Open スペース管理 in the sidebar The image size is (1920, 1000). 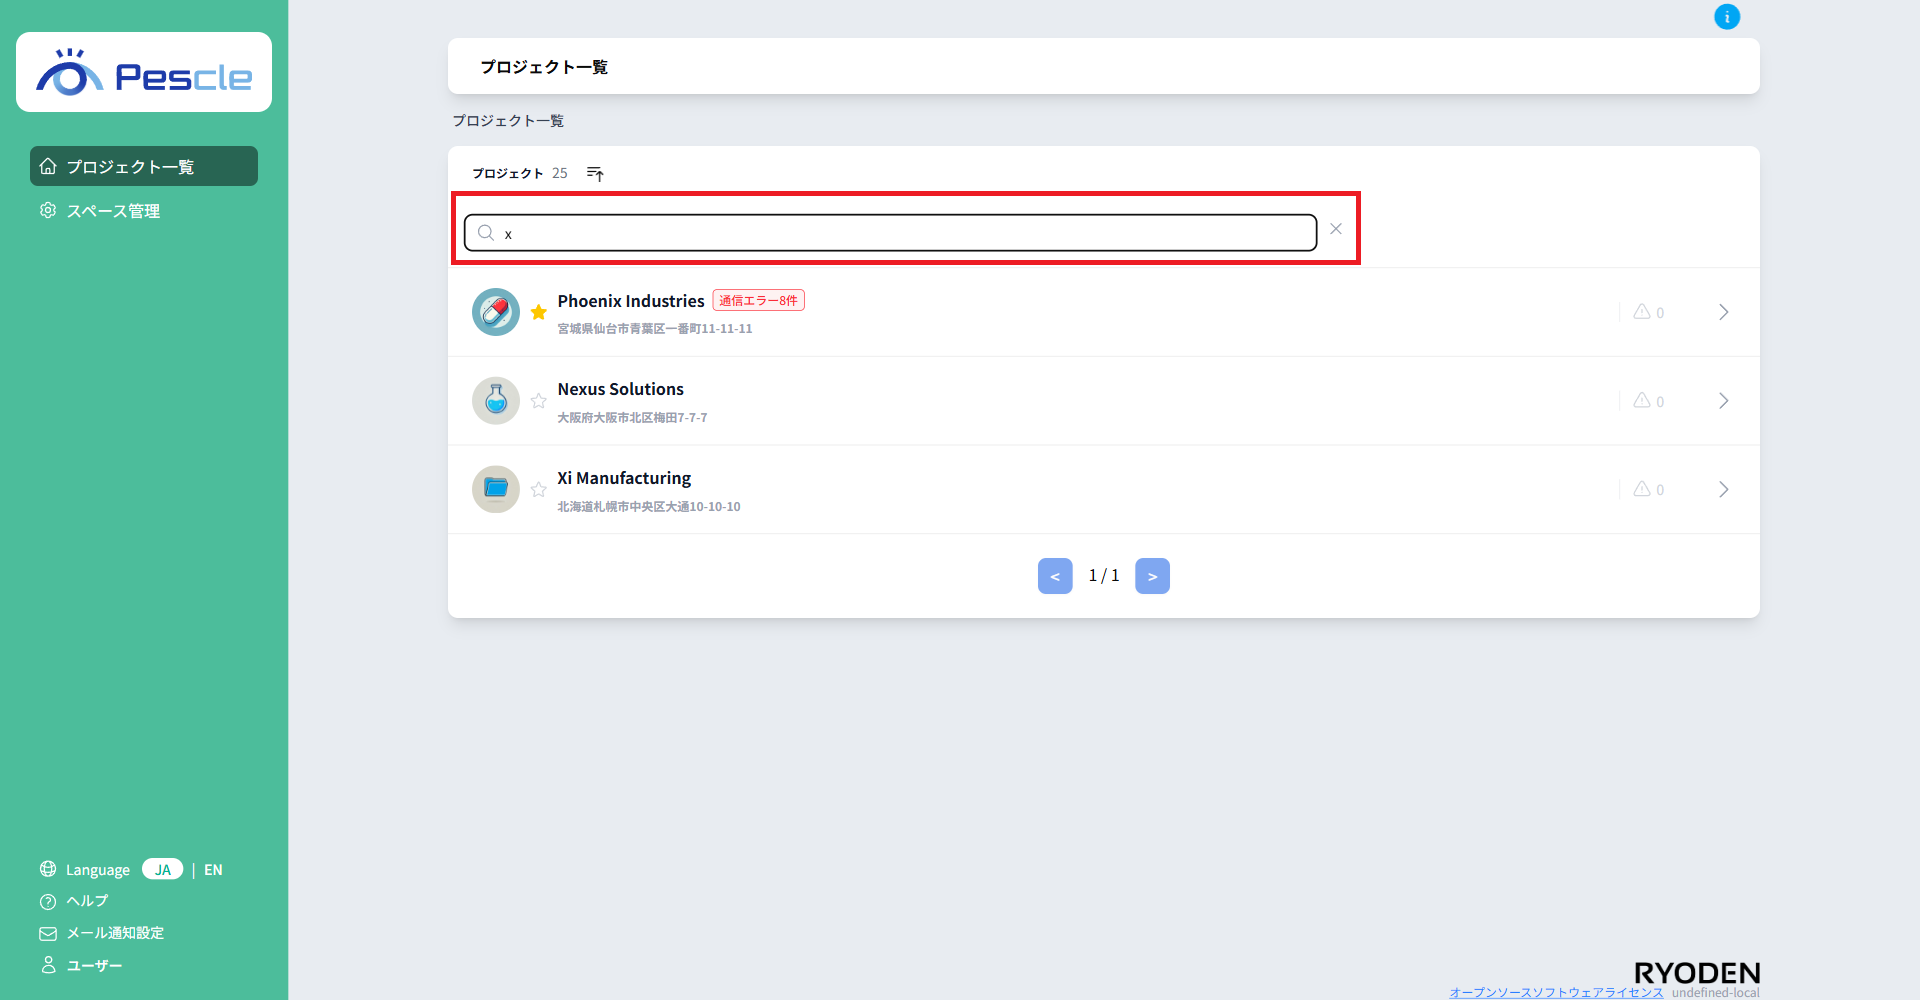[113, 211]
